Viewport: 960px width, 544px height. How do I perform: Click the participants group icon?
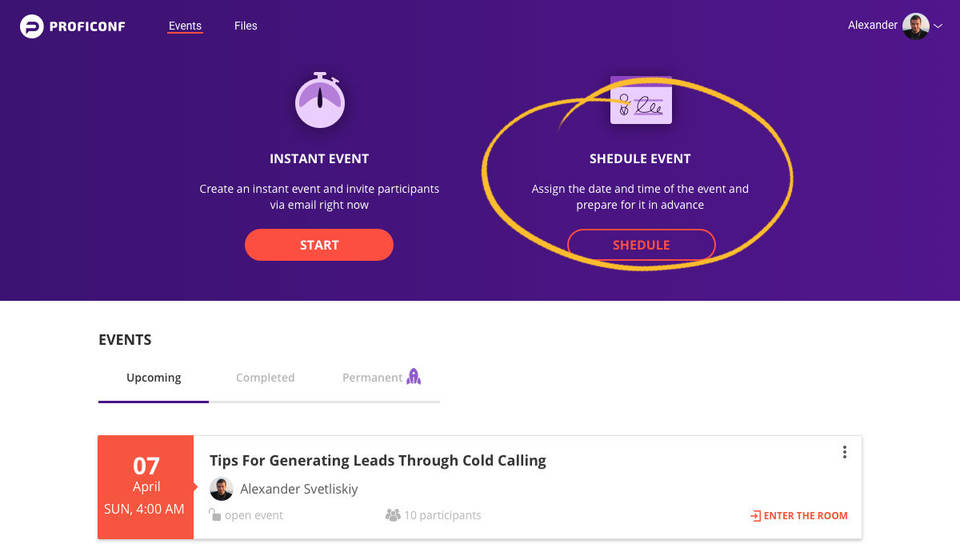(393, 515)
